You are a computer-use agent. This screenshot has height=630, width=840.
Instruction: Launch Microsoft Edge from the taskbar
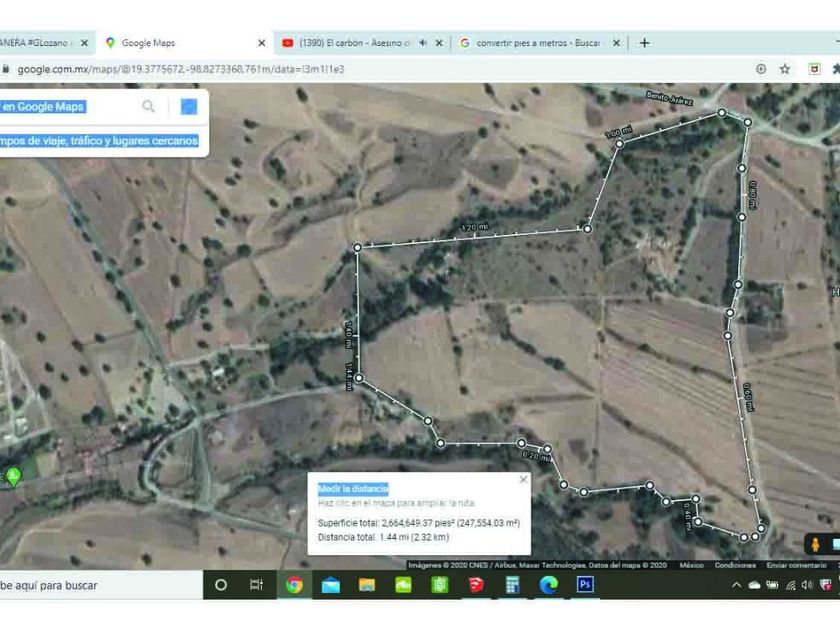[x=548, y=585]
